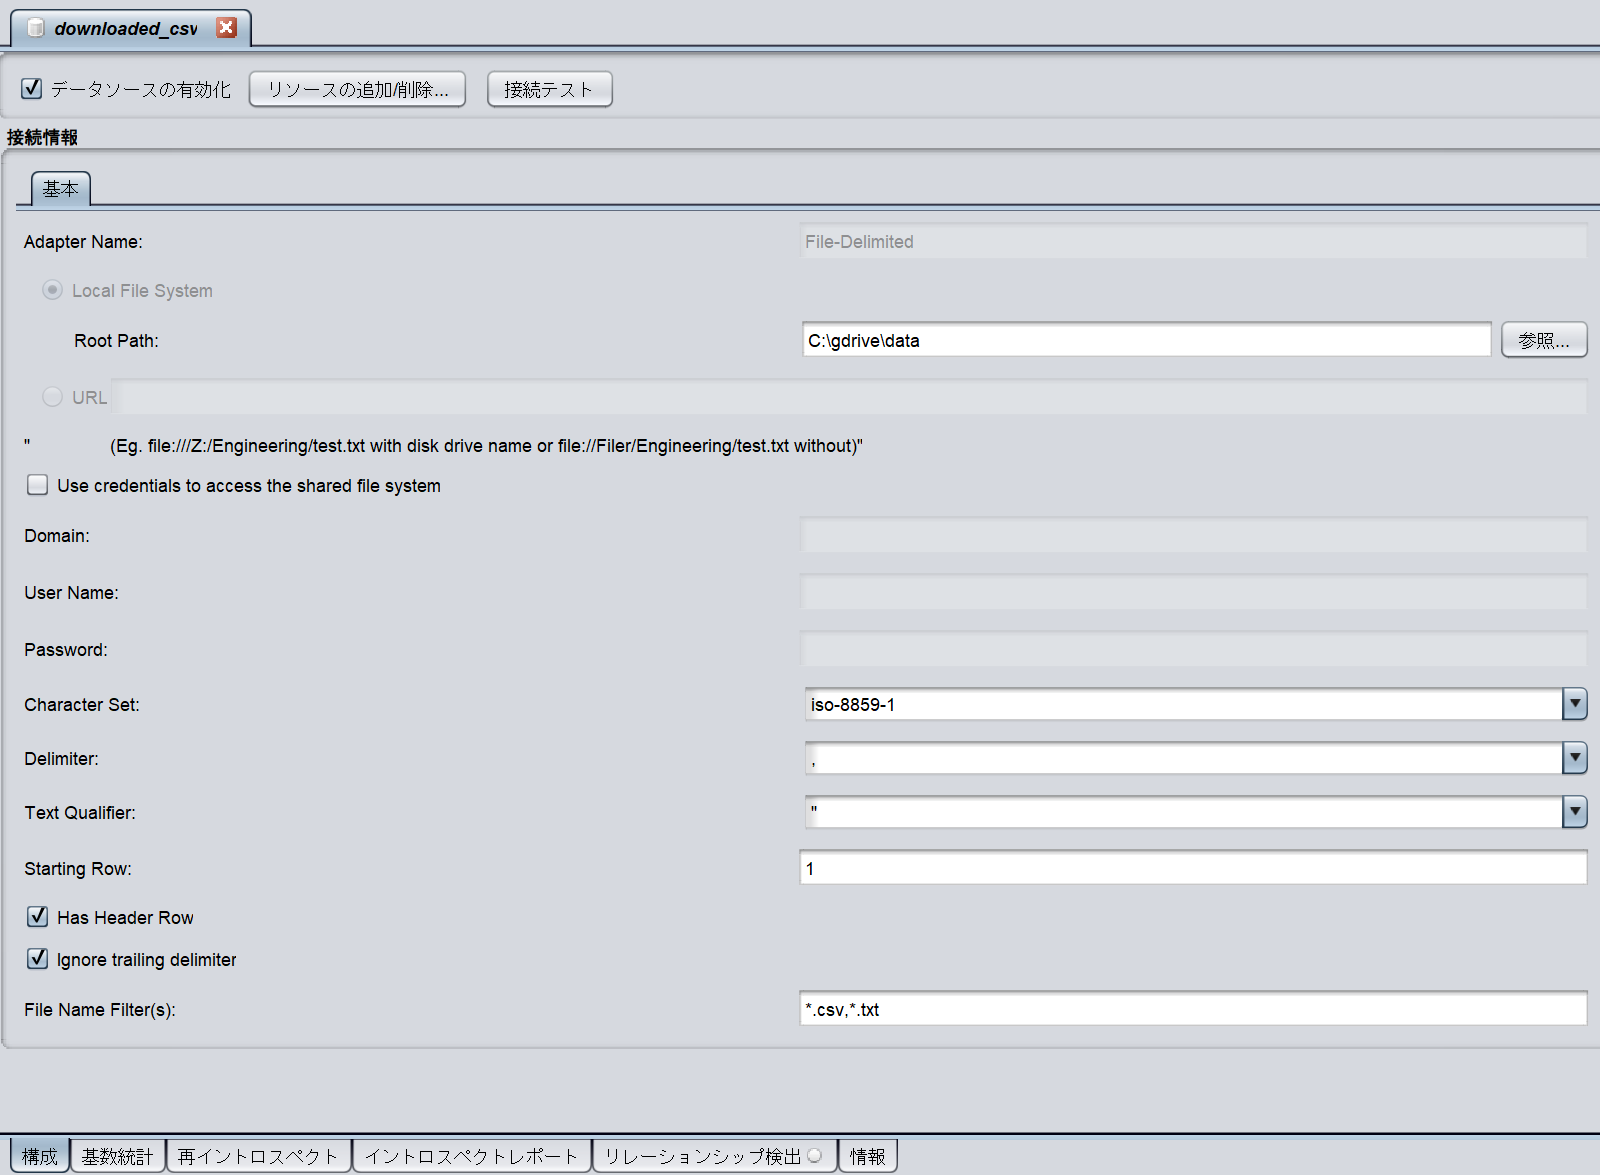The image size is (1600, 1175).
Task: Select the Local File System radio button
Action: 52,290
